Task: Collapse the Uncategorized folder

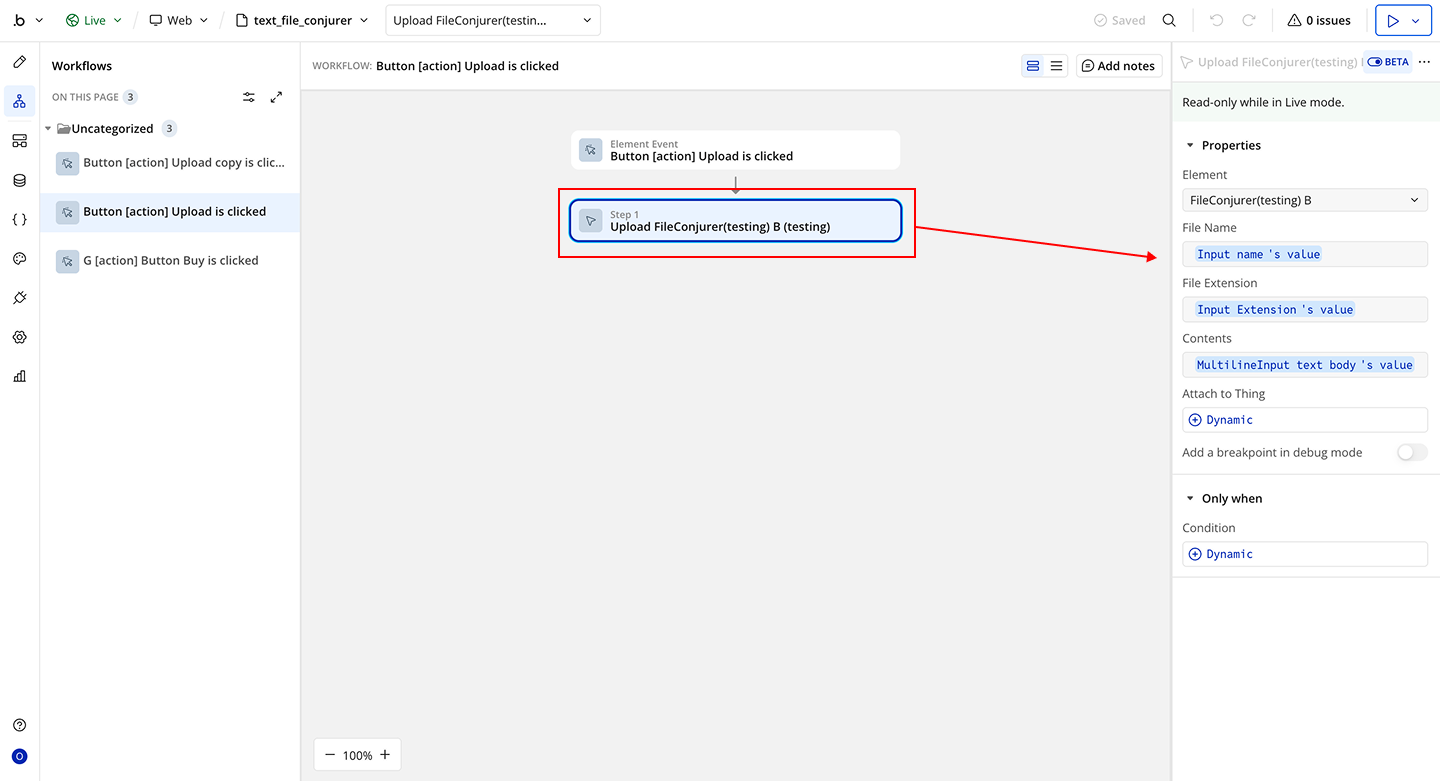Action: pos(48,129)
